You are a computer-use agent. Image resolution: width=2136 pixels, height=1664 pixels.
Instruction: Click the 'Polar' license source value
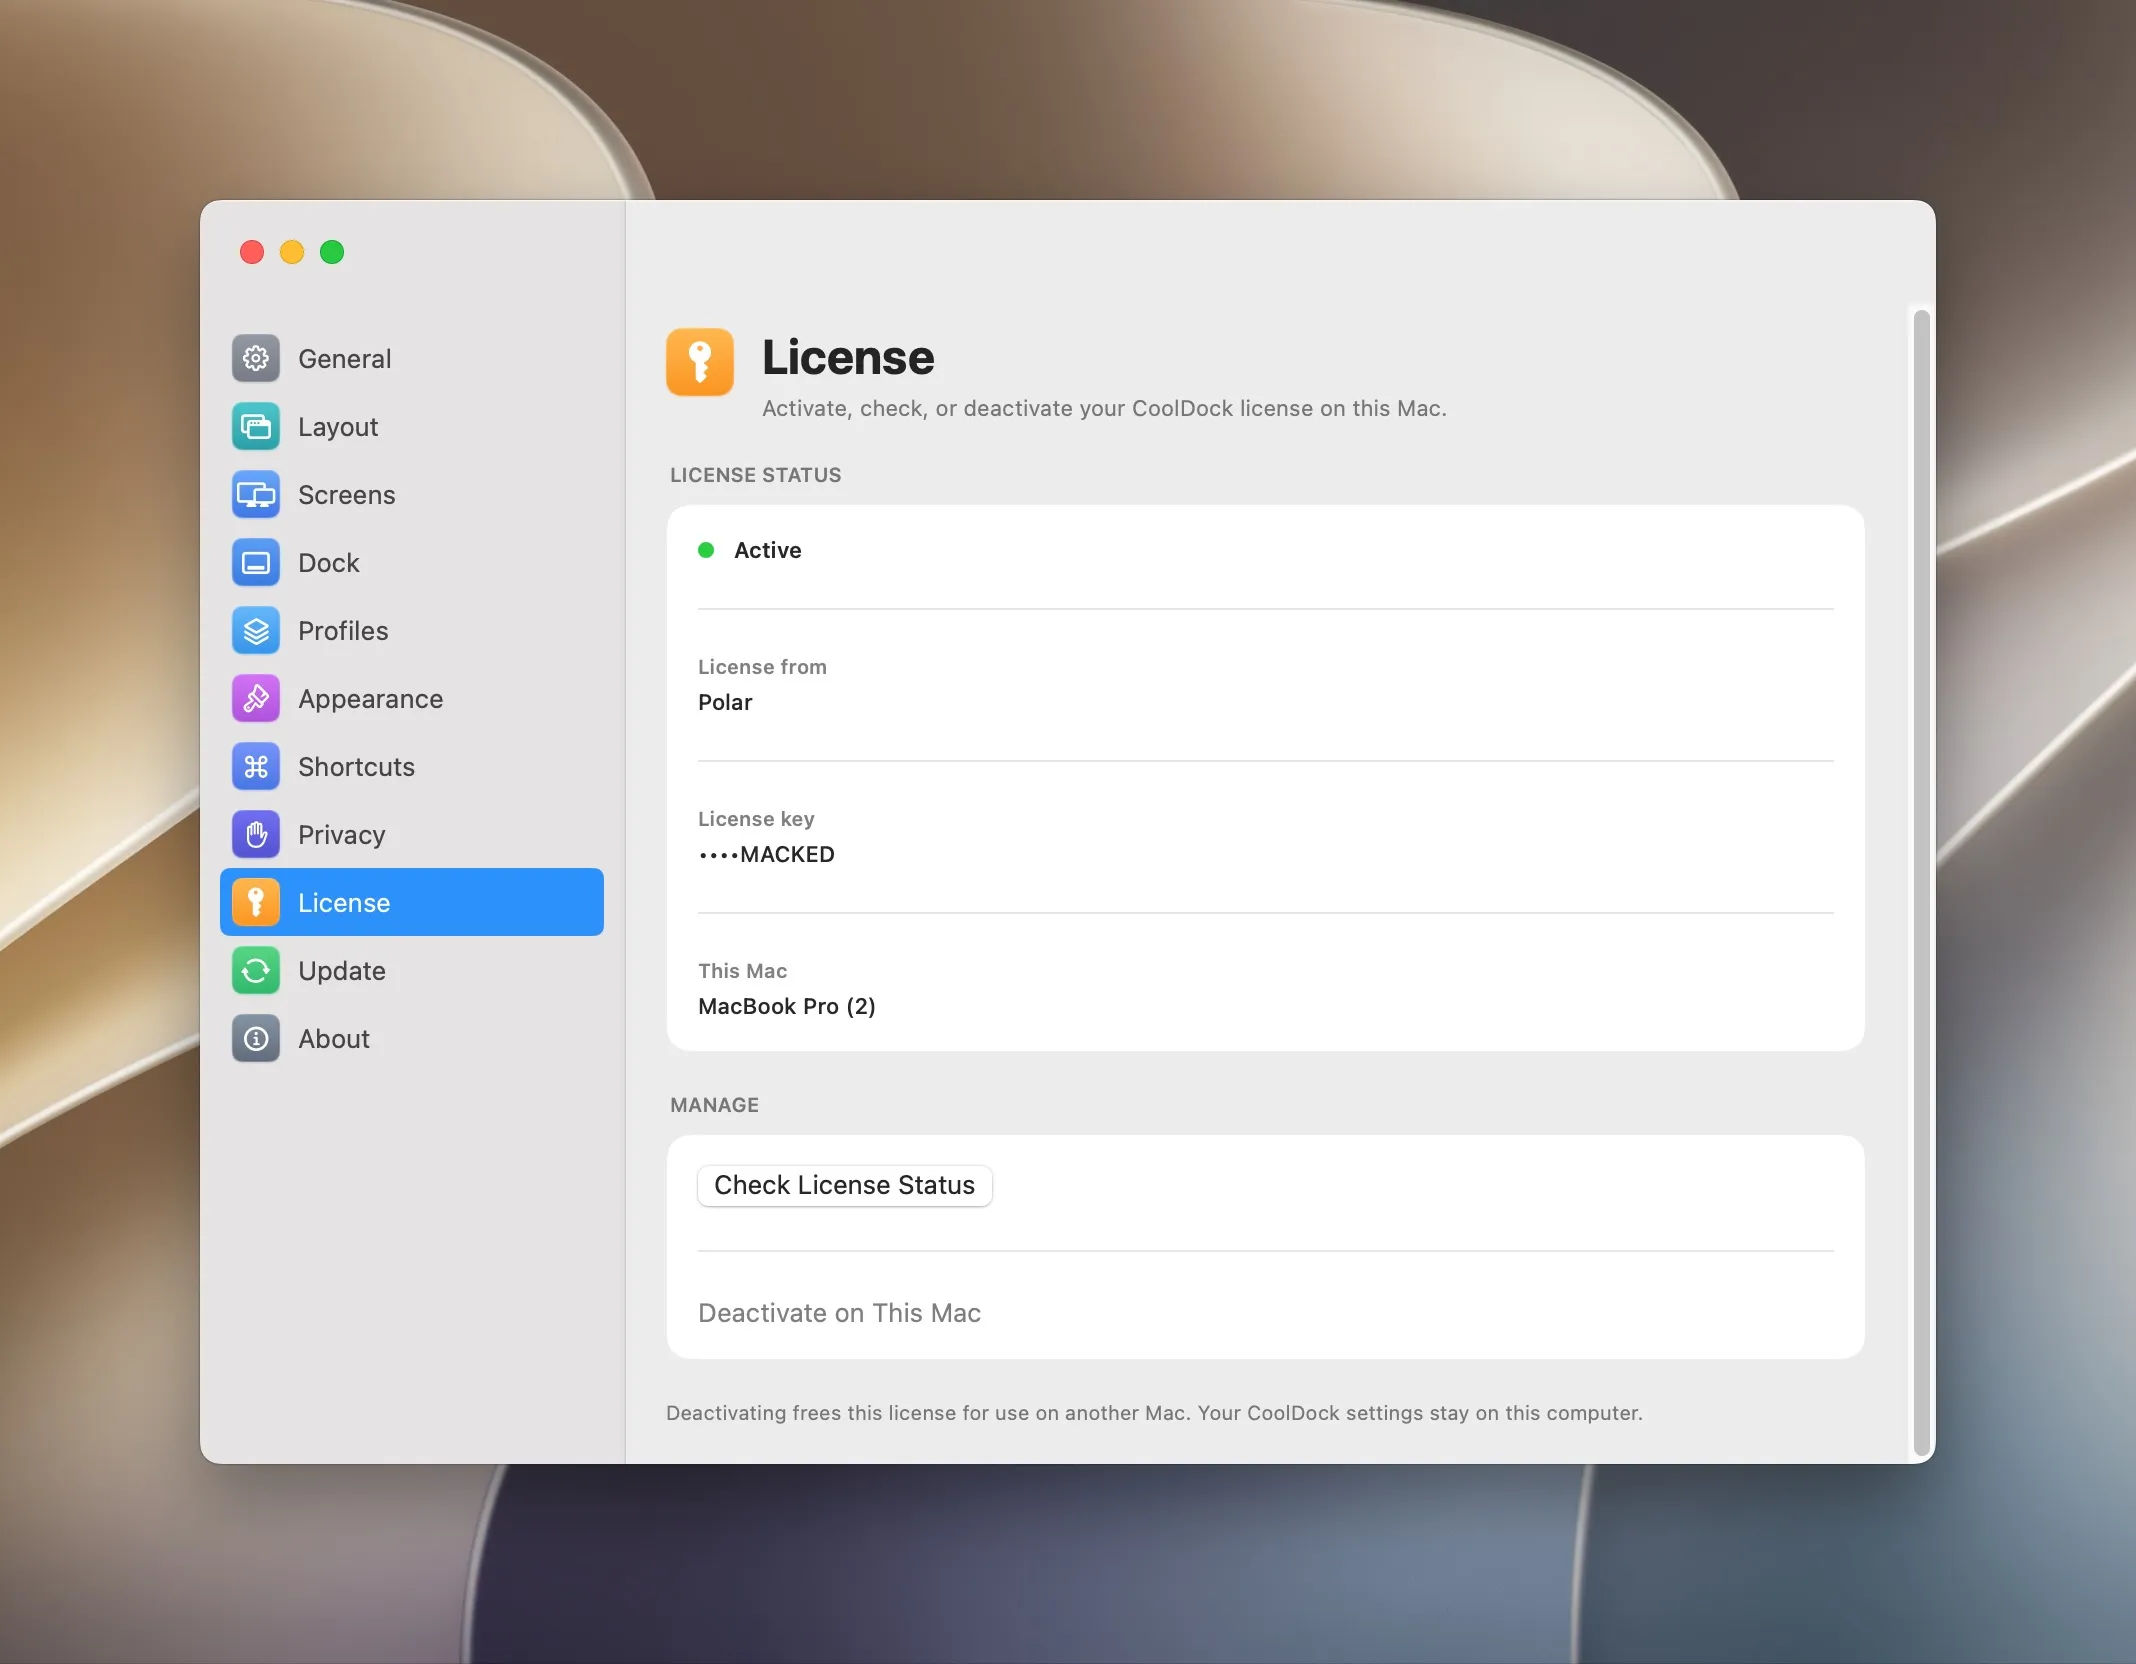(x=725, y=702)
